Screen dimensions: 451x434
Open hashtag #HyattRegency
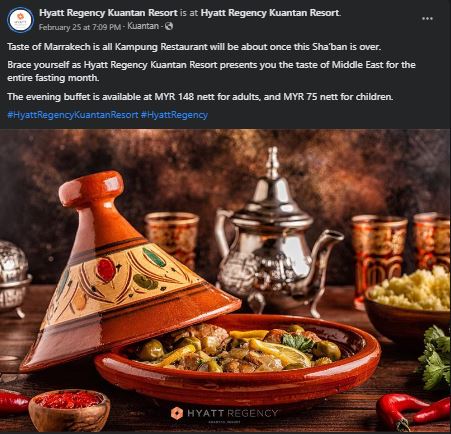point(174,115)
